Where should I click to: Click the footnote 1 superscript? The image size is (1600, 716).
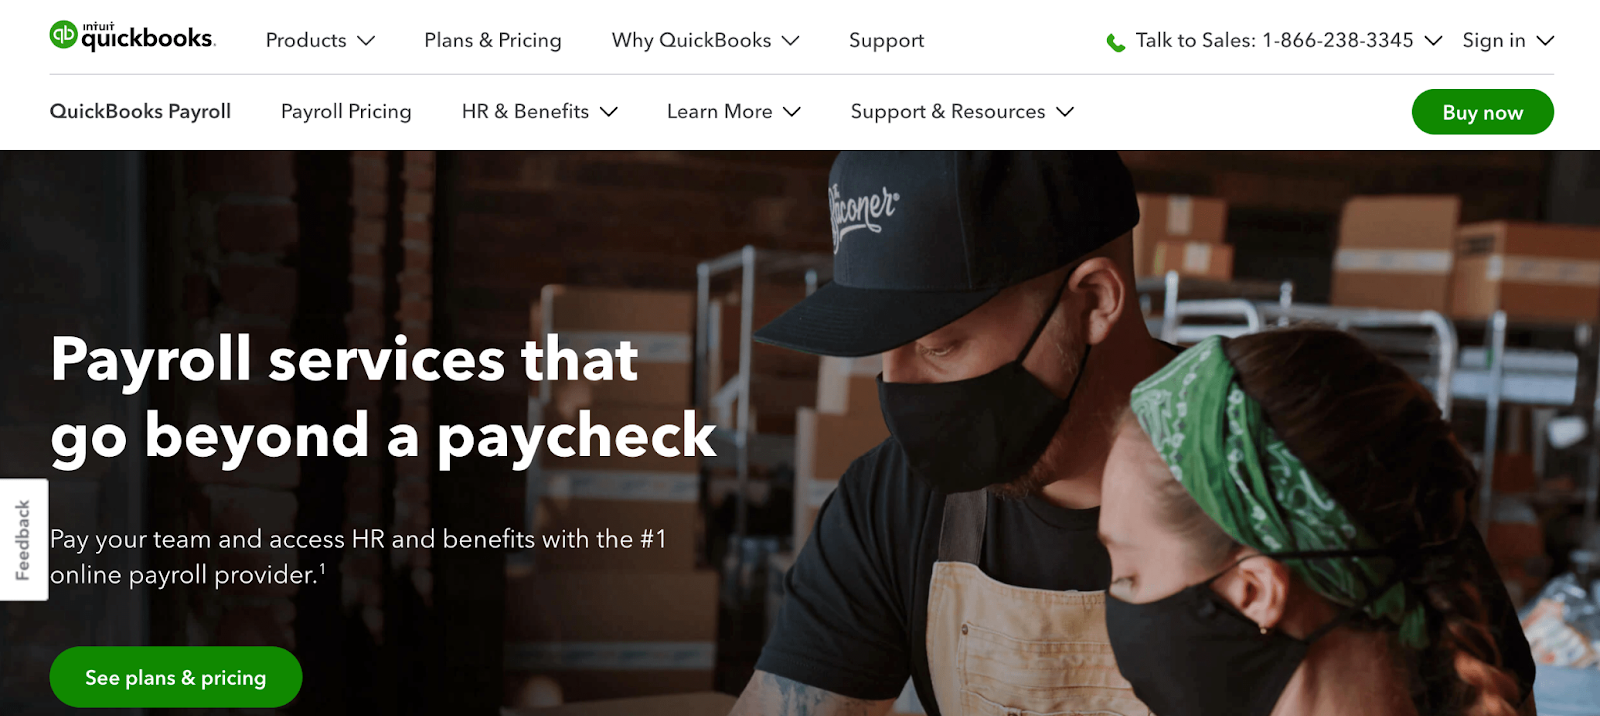tap(322, 568)
